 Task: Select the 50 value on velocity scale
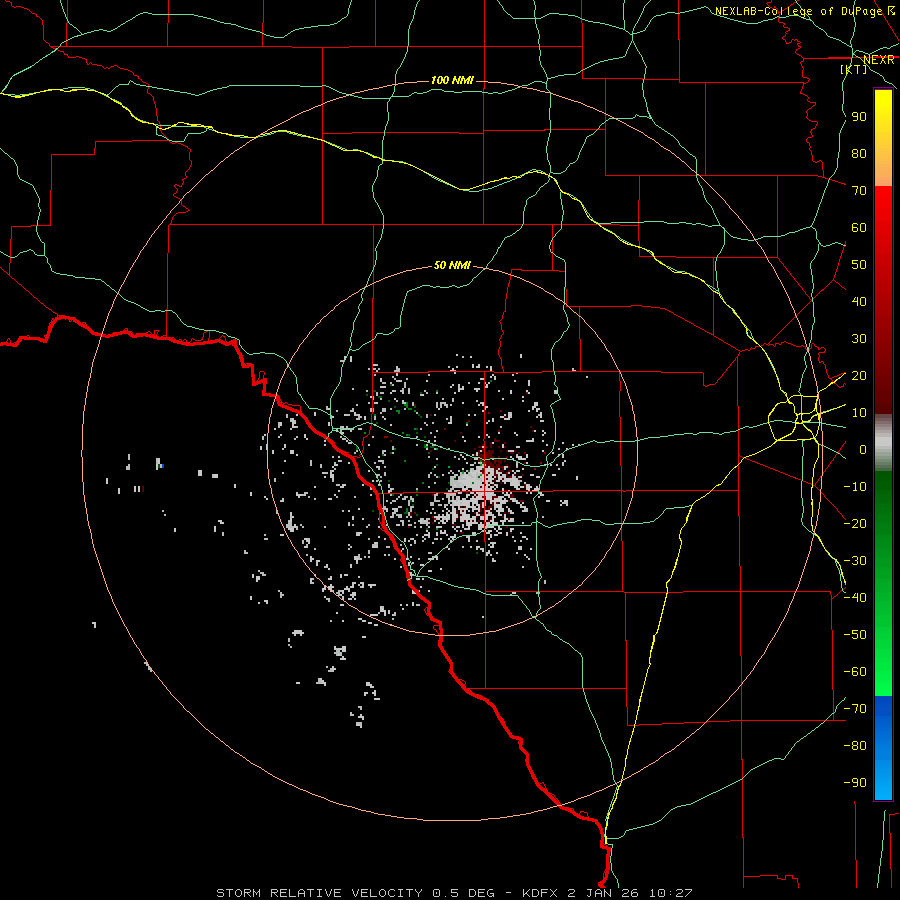[859, 265]
